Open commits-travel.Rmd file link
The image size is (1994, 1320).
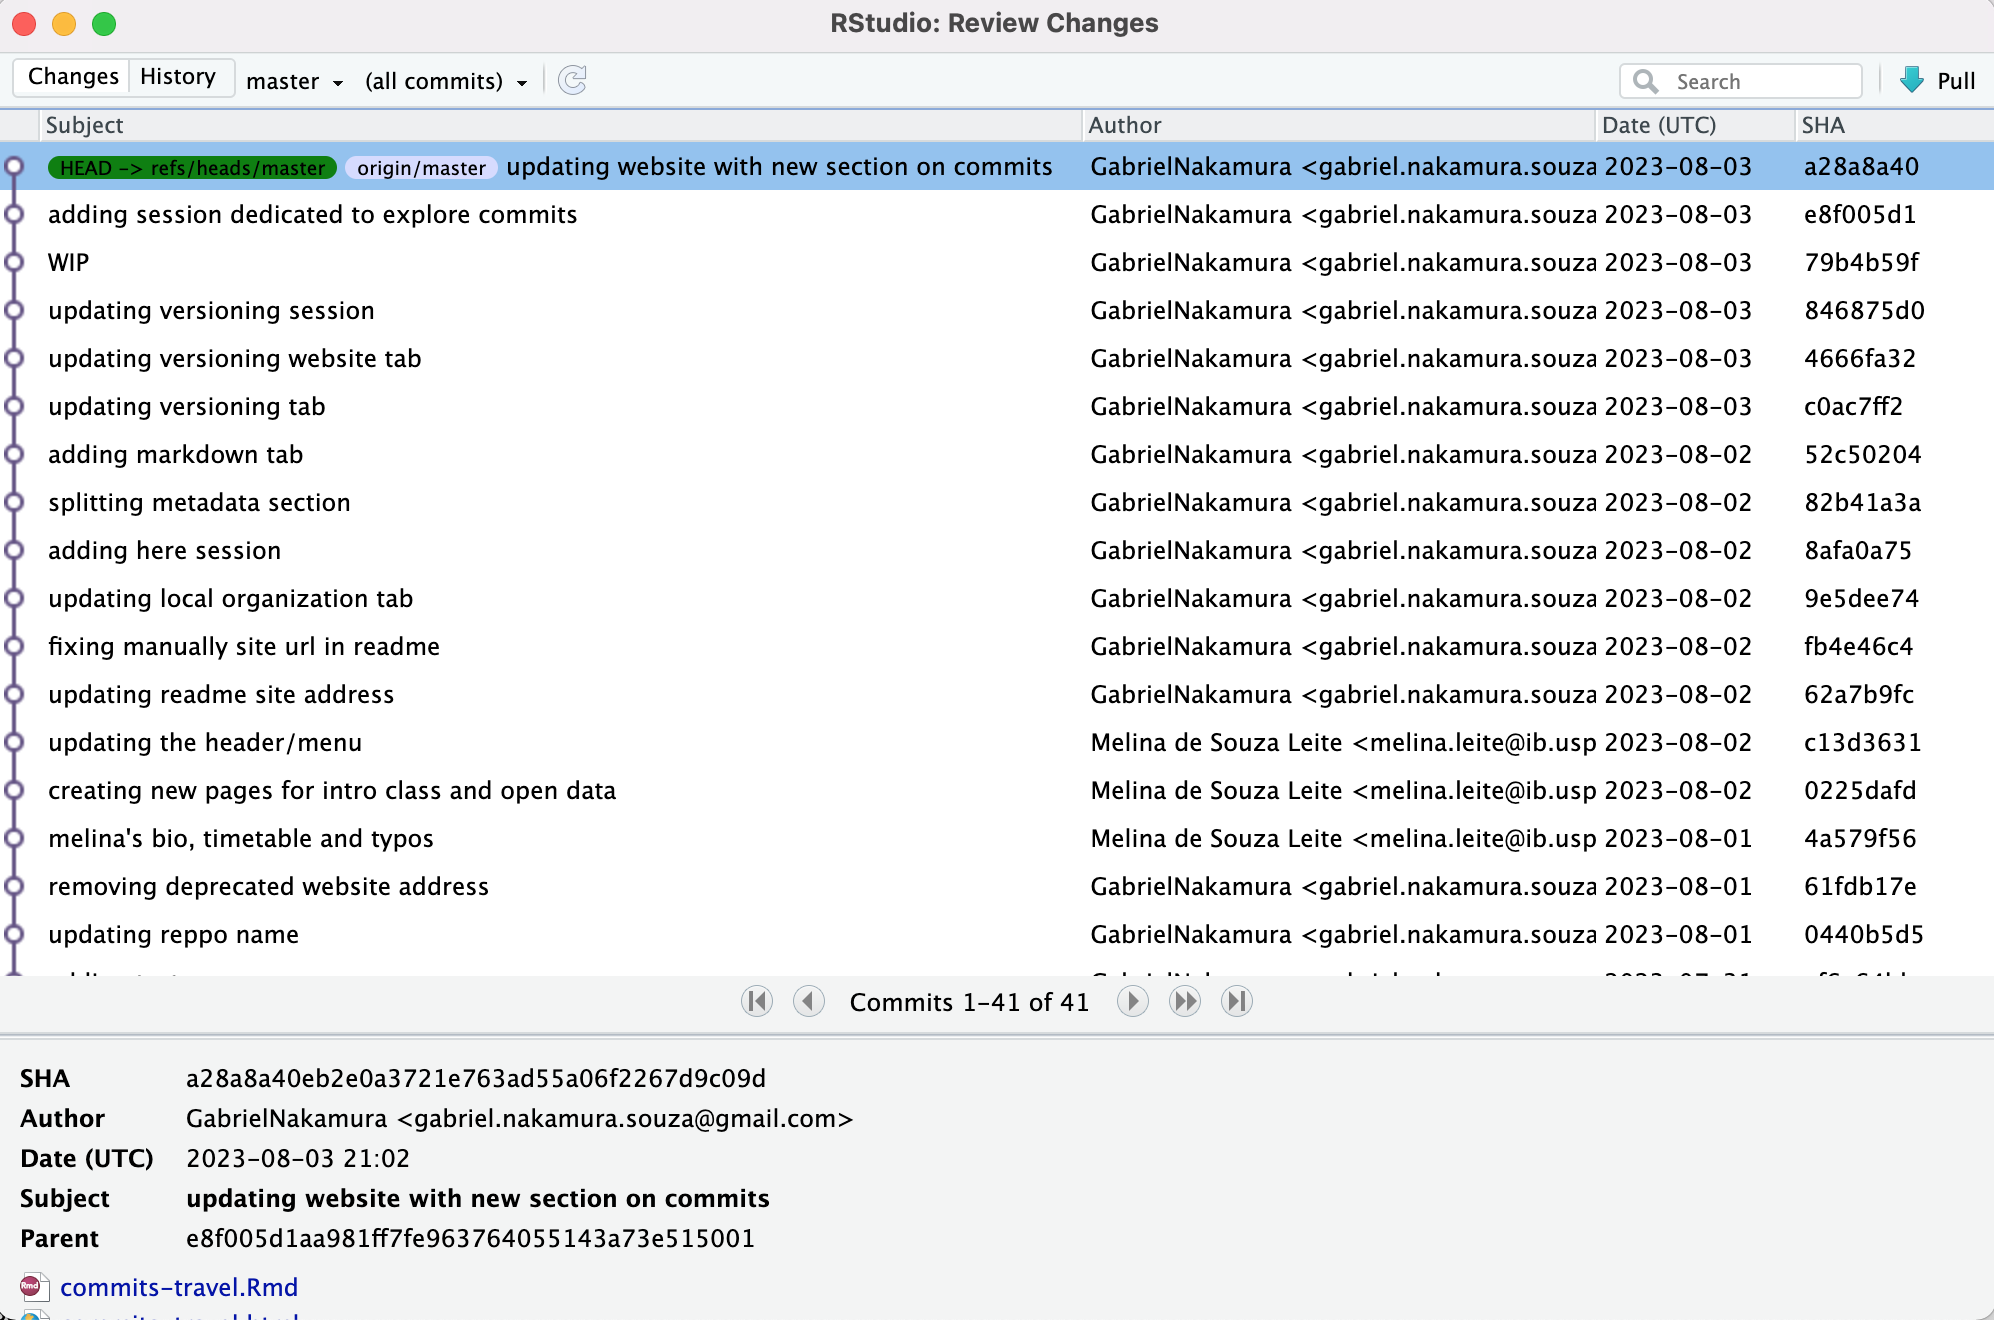[x=179, y=1287]
